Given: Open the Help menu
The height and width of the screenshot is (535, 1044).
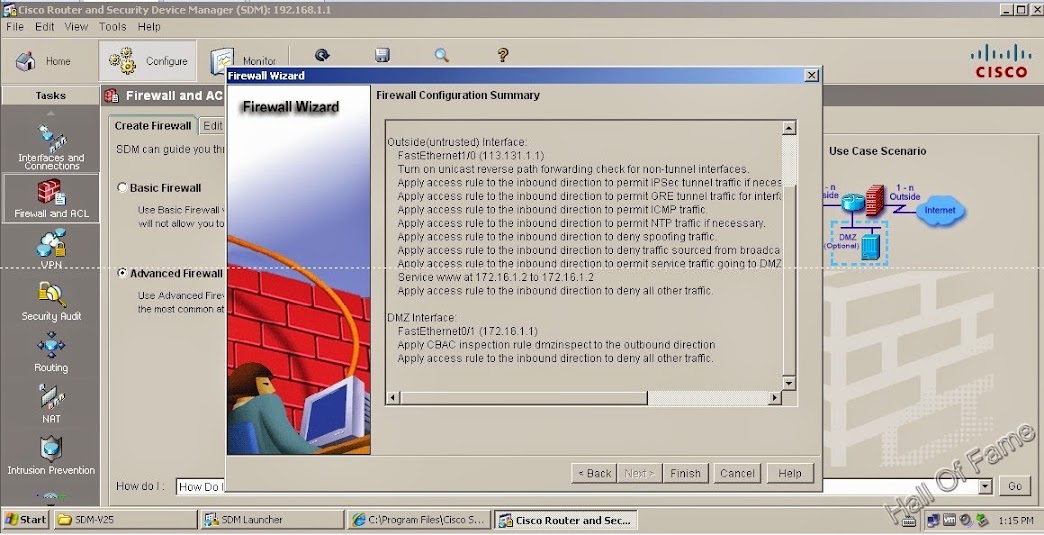Looking at the screenshot, I should 149,27.
